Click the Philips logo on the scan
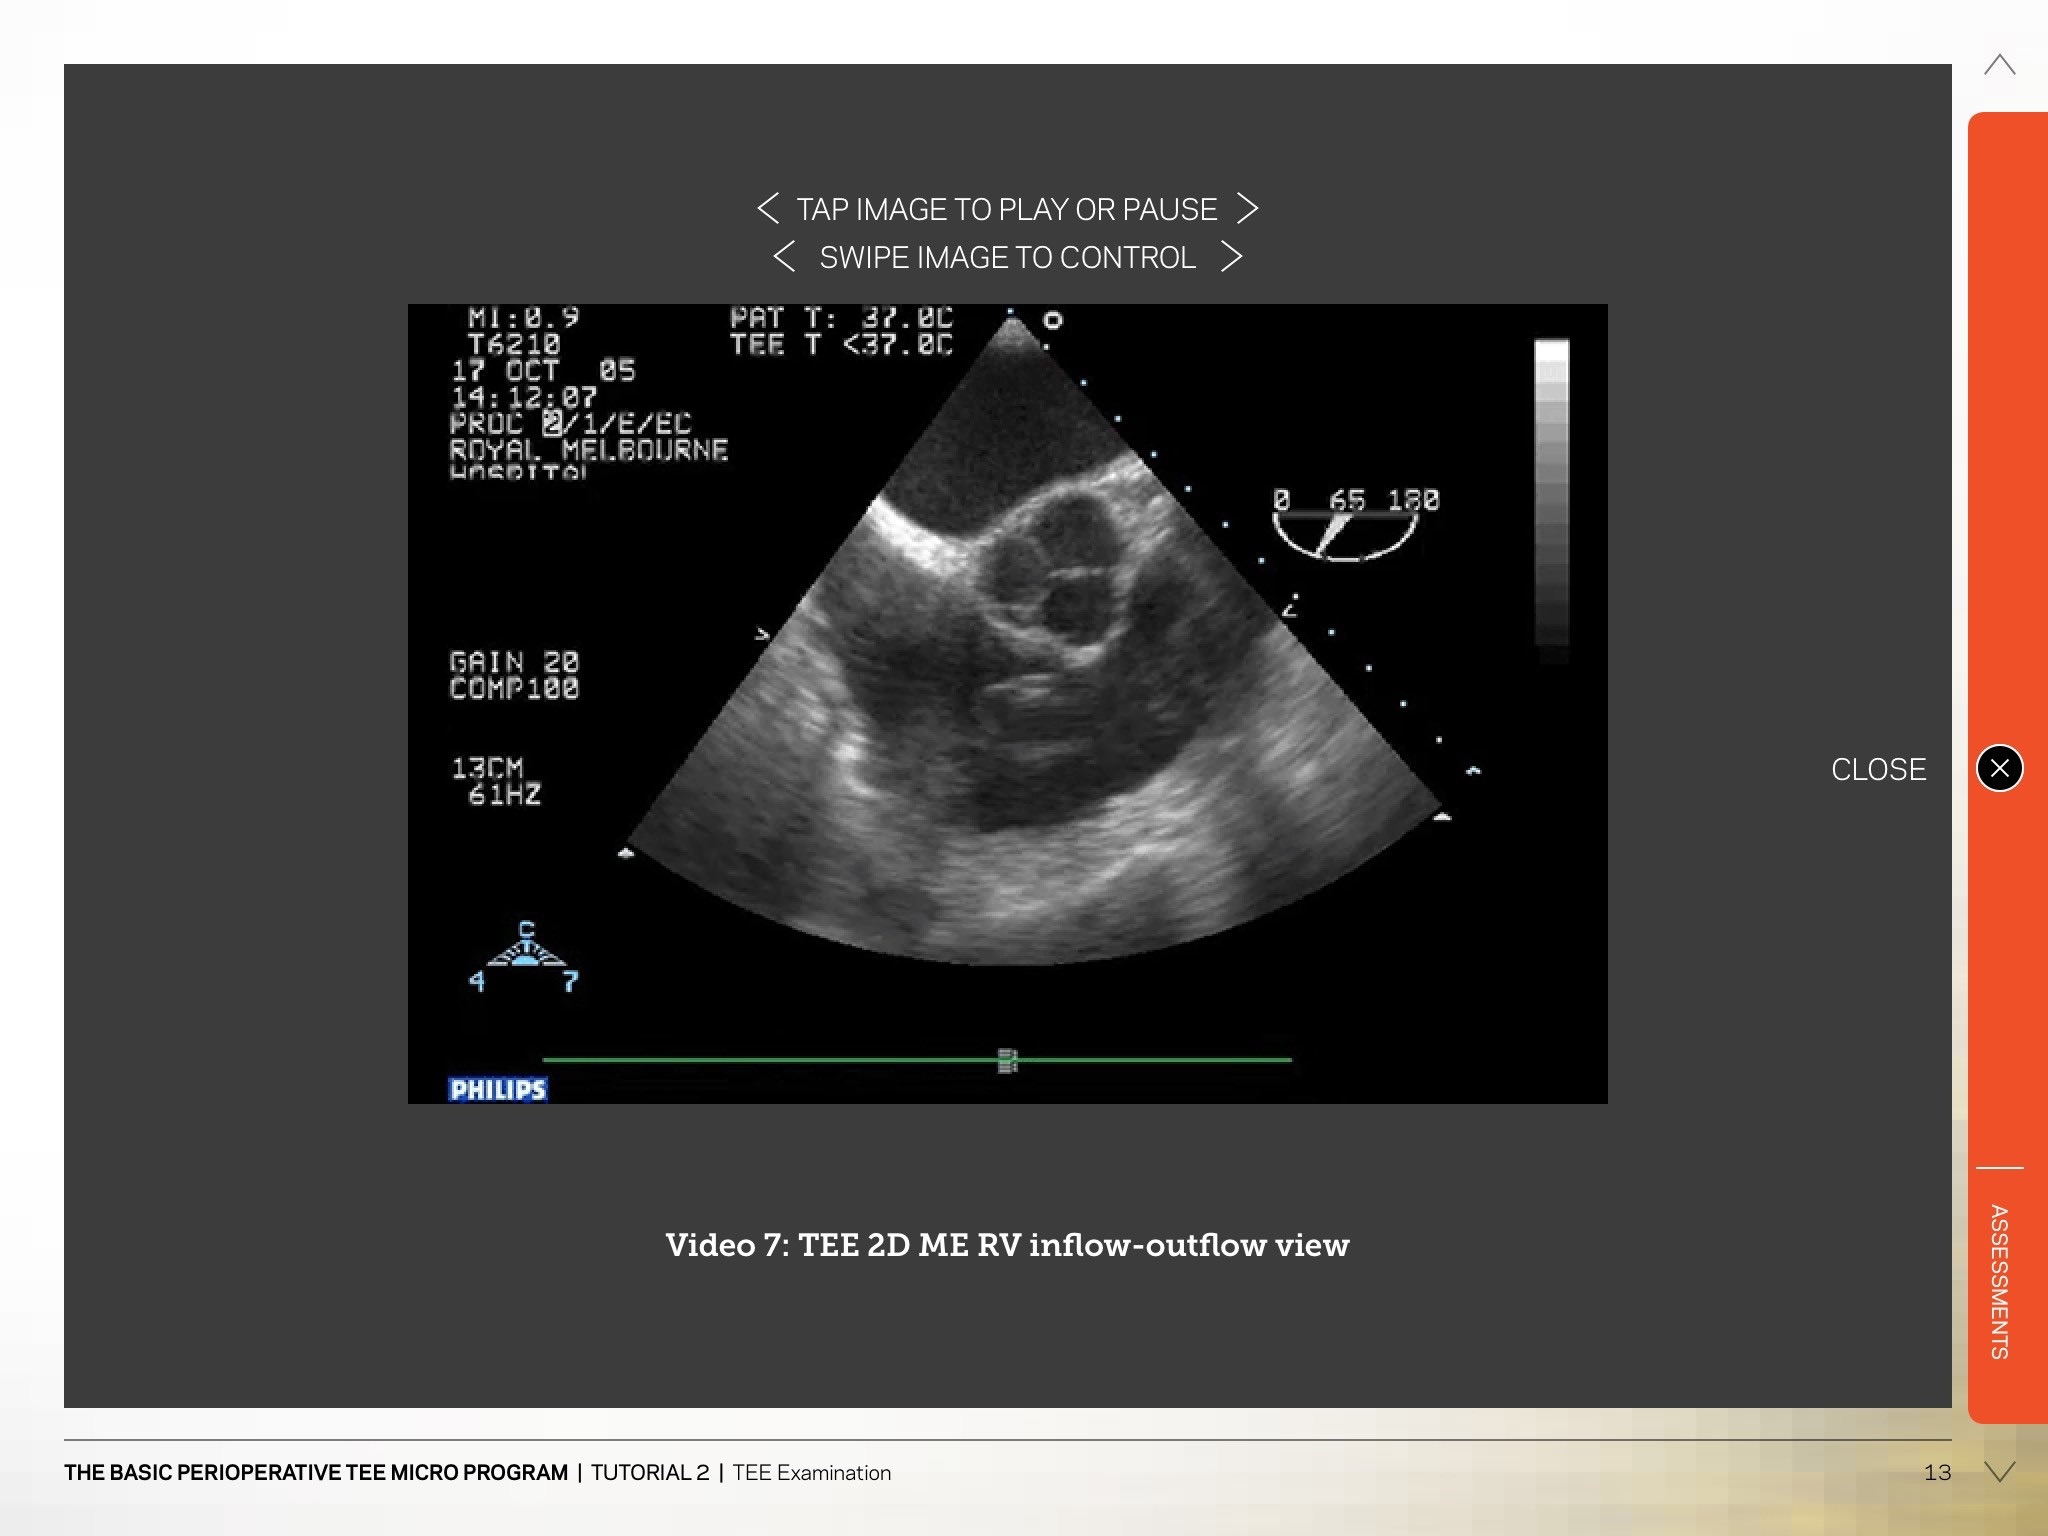The width and height of the screenshot is (2048, 1536). click(497, 1089)
